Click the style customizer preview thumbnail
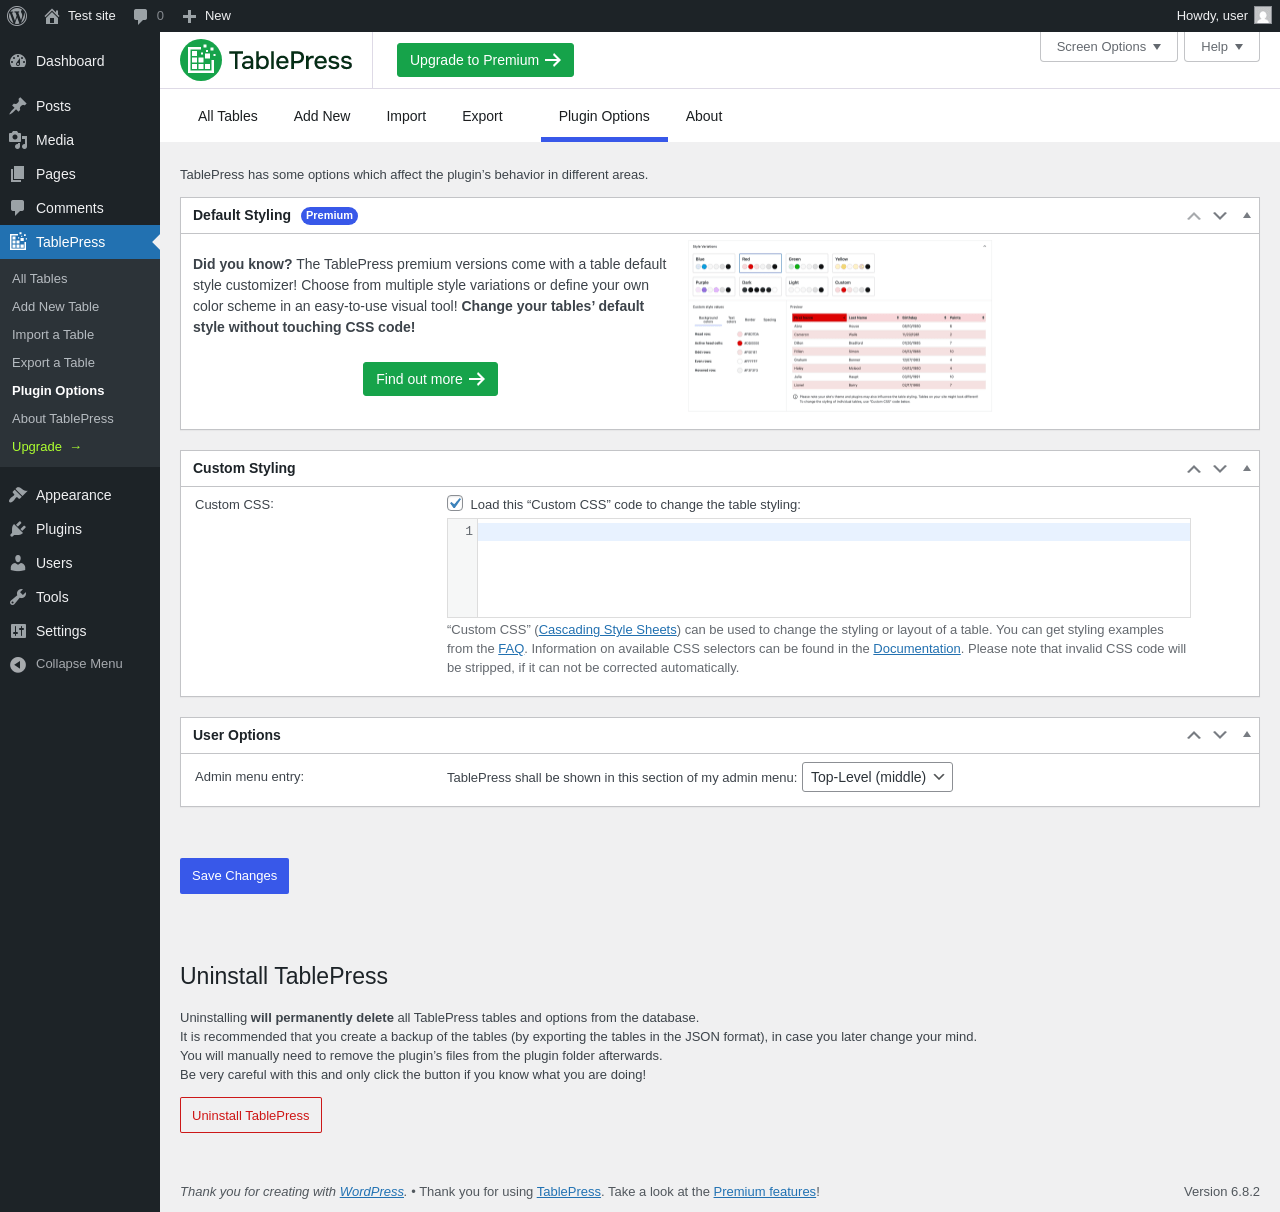 (x=840, y=326)
